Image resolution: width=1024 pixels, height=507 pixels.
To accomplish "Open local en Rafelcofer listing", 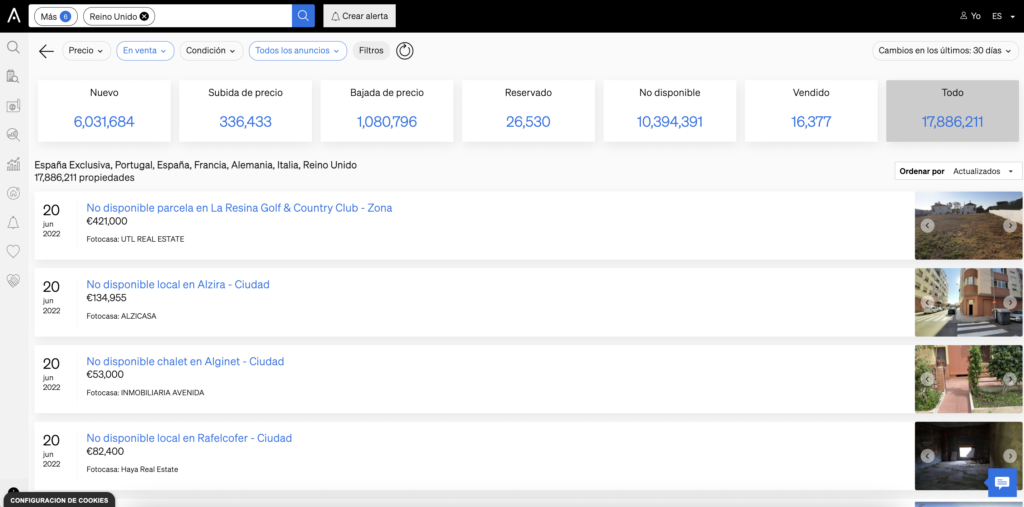I will (189, 438).
